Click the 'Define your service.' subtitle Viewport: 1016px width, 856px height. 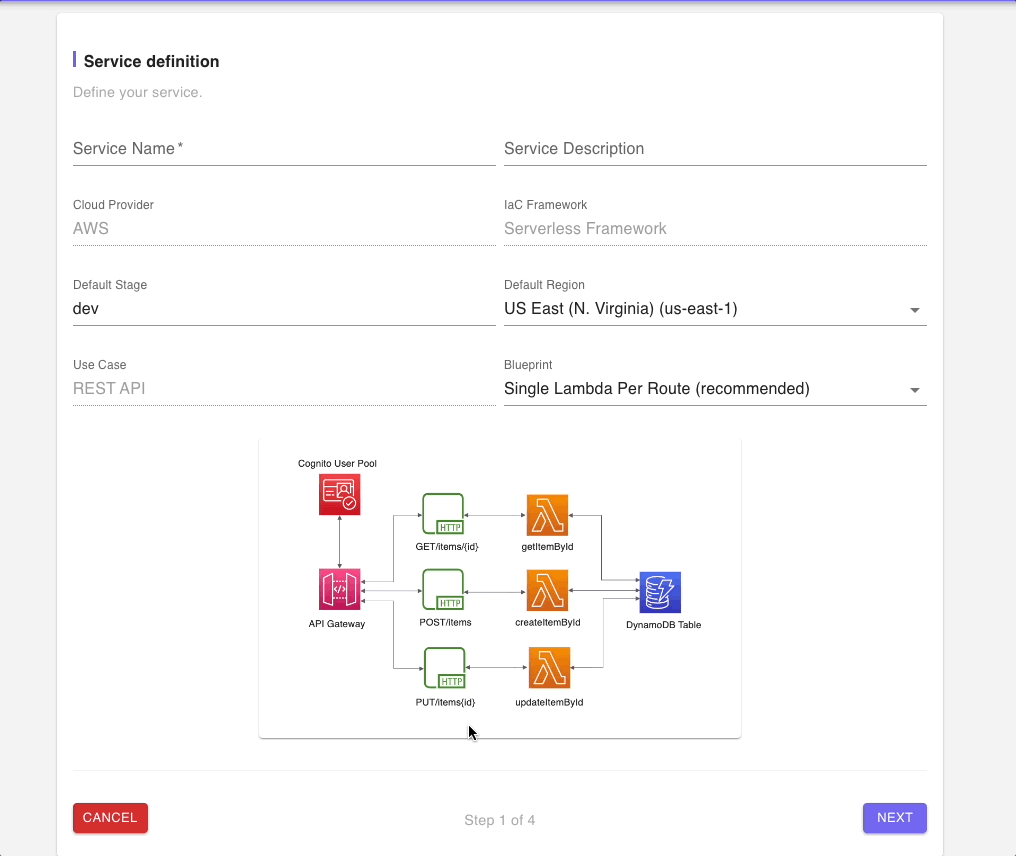tap(137, 92)
